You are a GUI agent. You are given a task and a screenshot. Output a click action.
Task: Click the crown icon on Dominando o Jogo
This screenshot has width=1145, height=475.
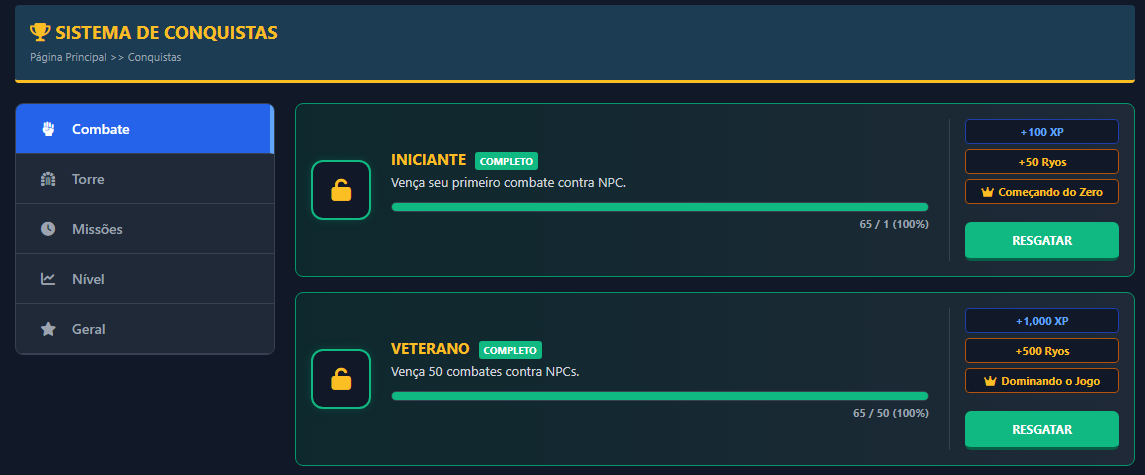tap(991, 381)
